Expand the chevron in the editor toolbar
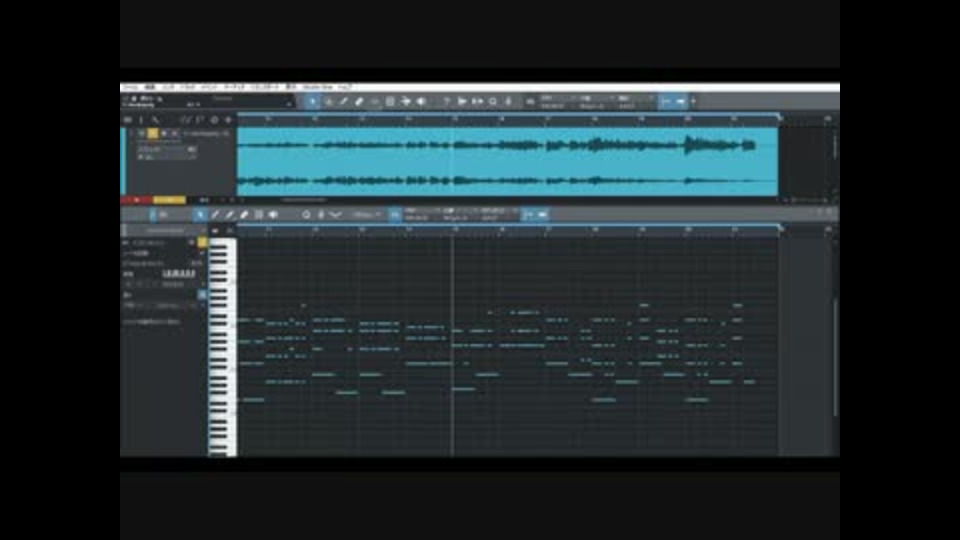 [336, 215]
